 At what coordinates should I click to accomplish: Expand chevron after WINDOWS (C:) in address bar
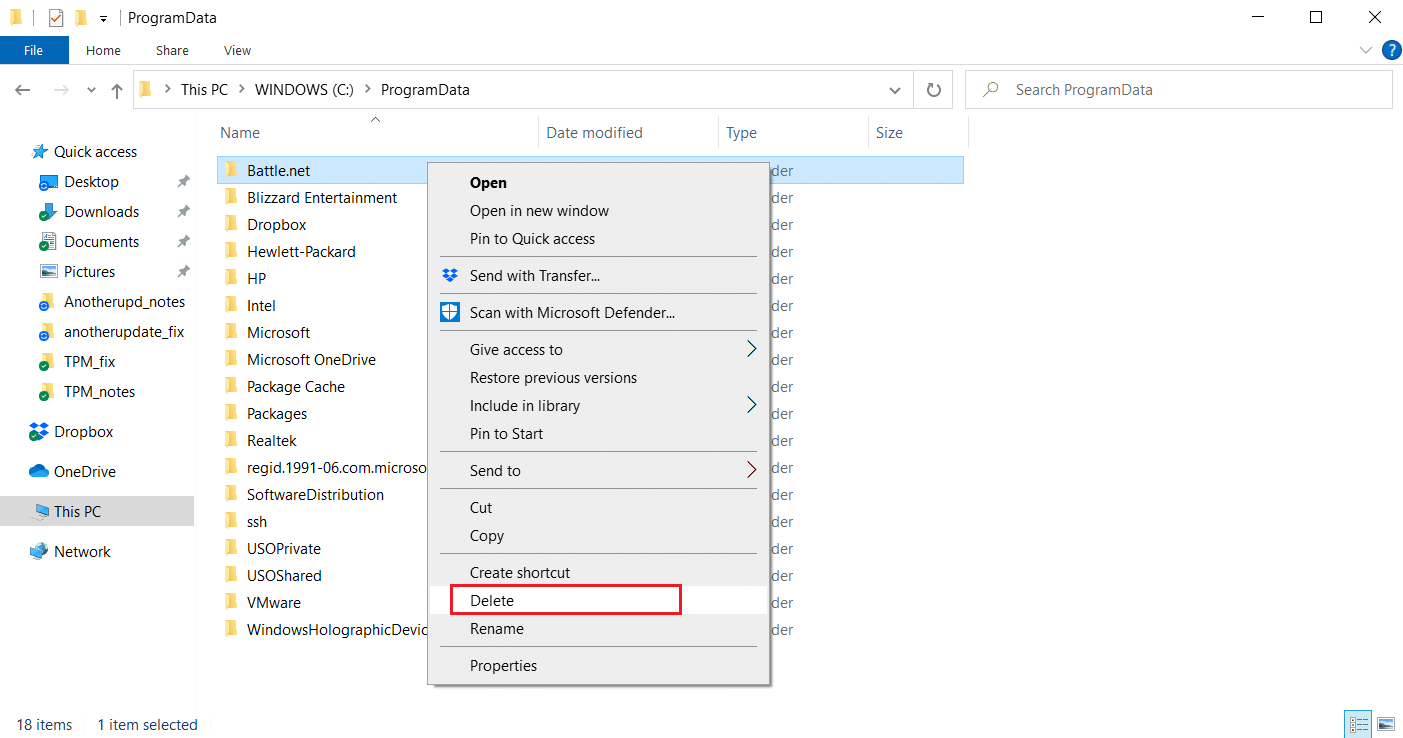[367, 90]
